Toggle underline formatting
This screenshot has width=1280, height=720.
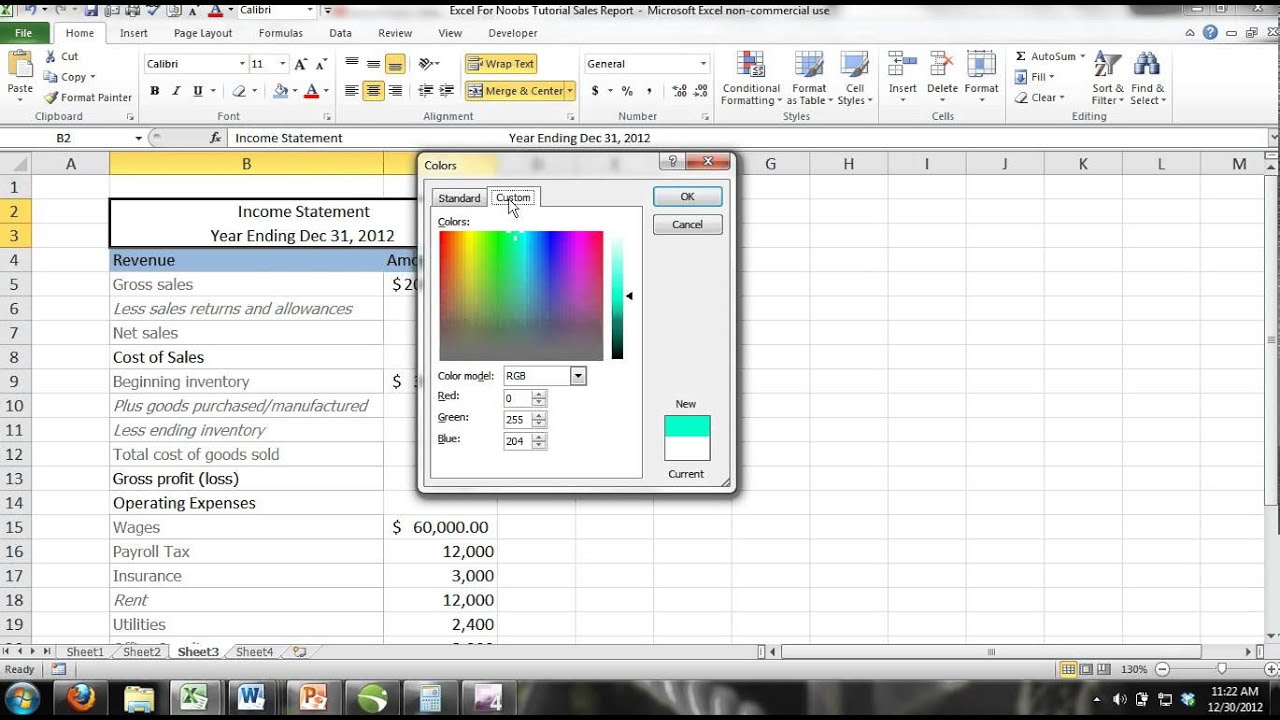tap(198, 91)
